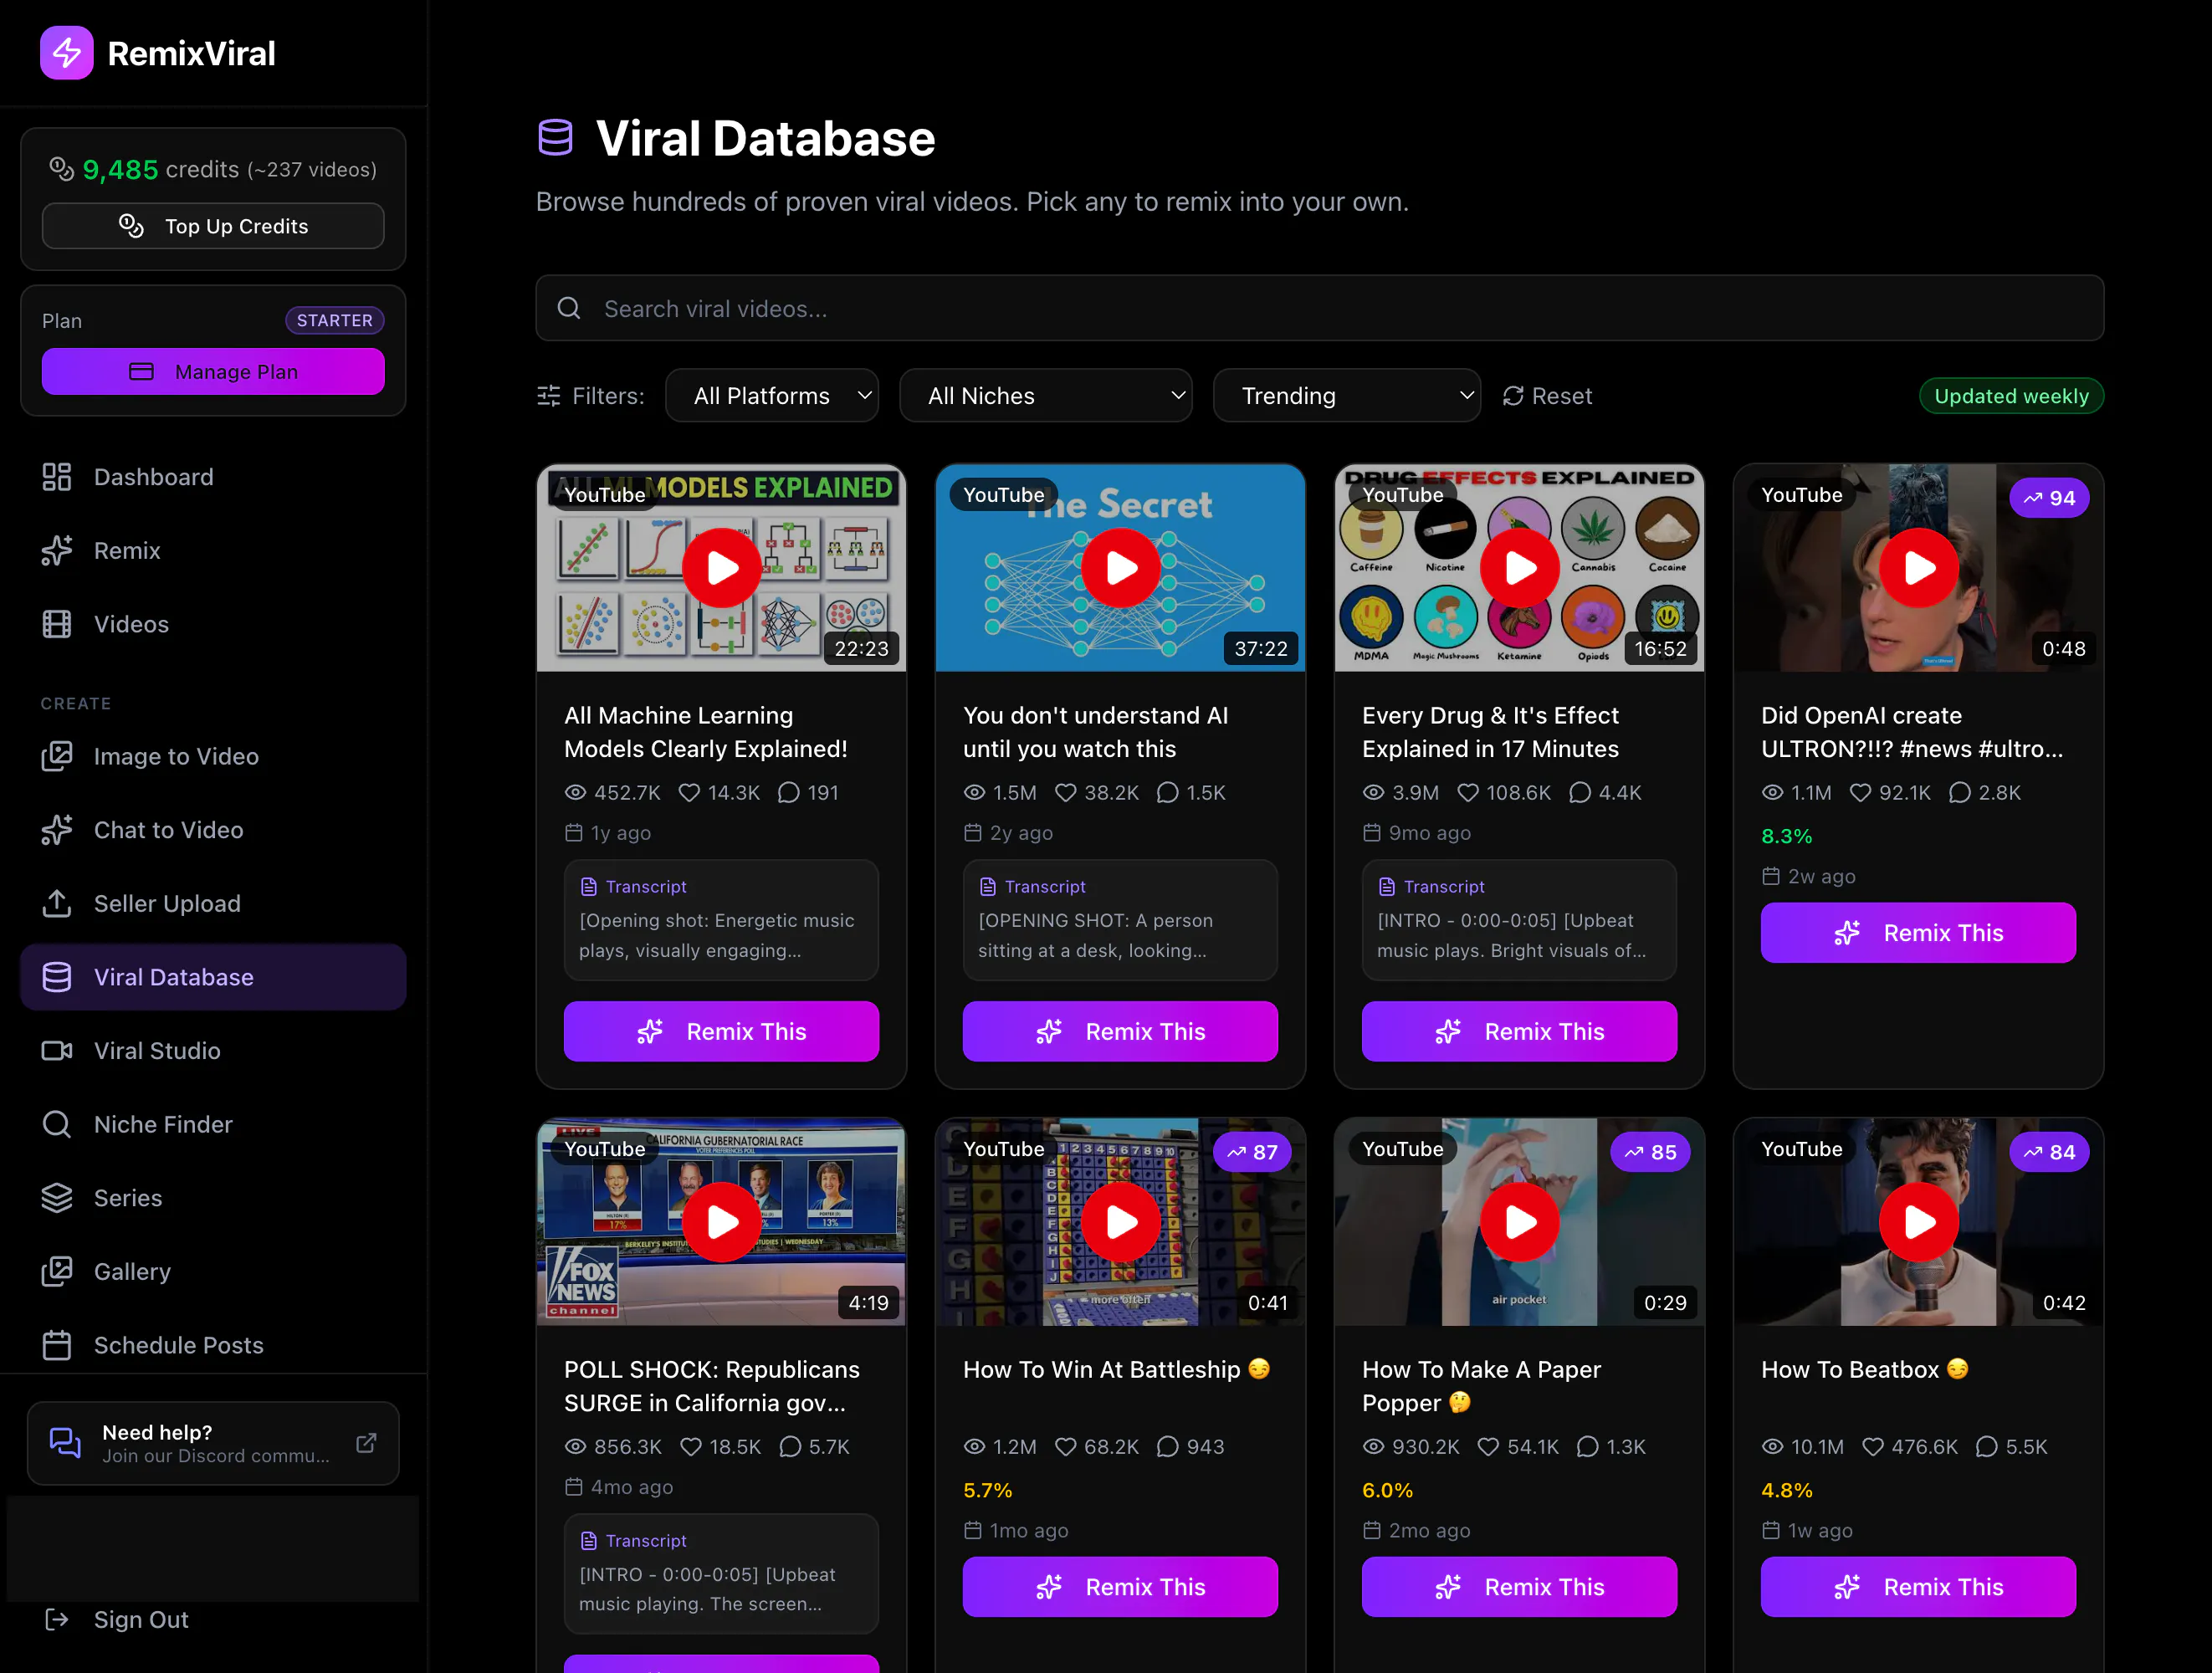This screenshot has height=1673, width=2212.
Task: Click the 87 trending score badge on Battleship
Action: 1252,1152
